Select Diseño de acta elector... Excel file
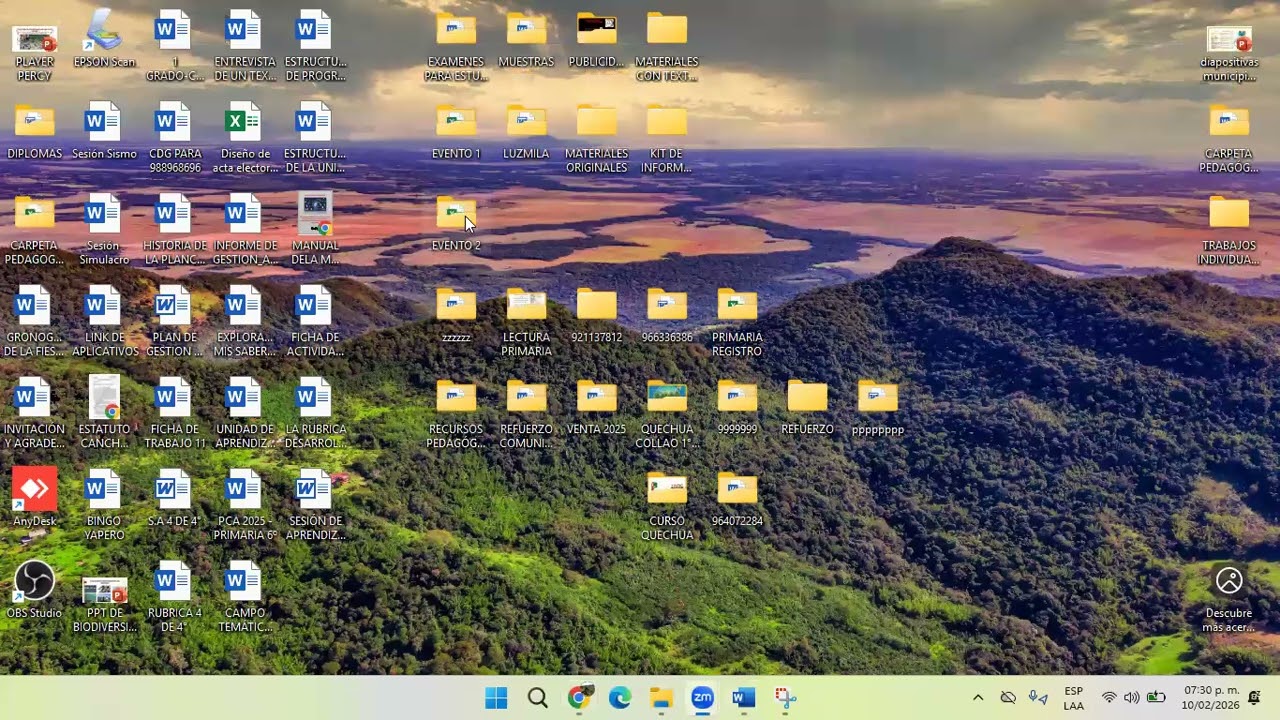Image resolution: width=1280 pixels, height=720 pixels. click(244, 140)
